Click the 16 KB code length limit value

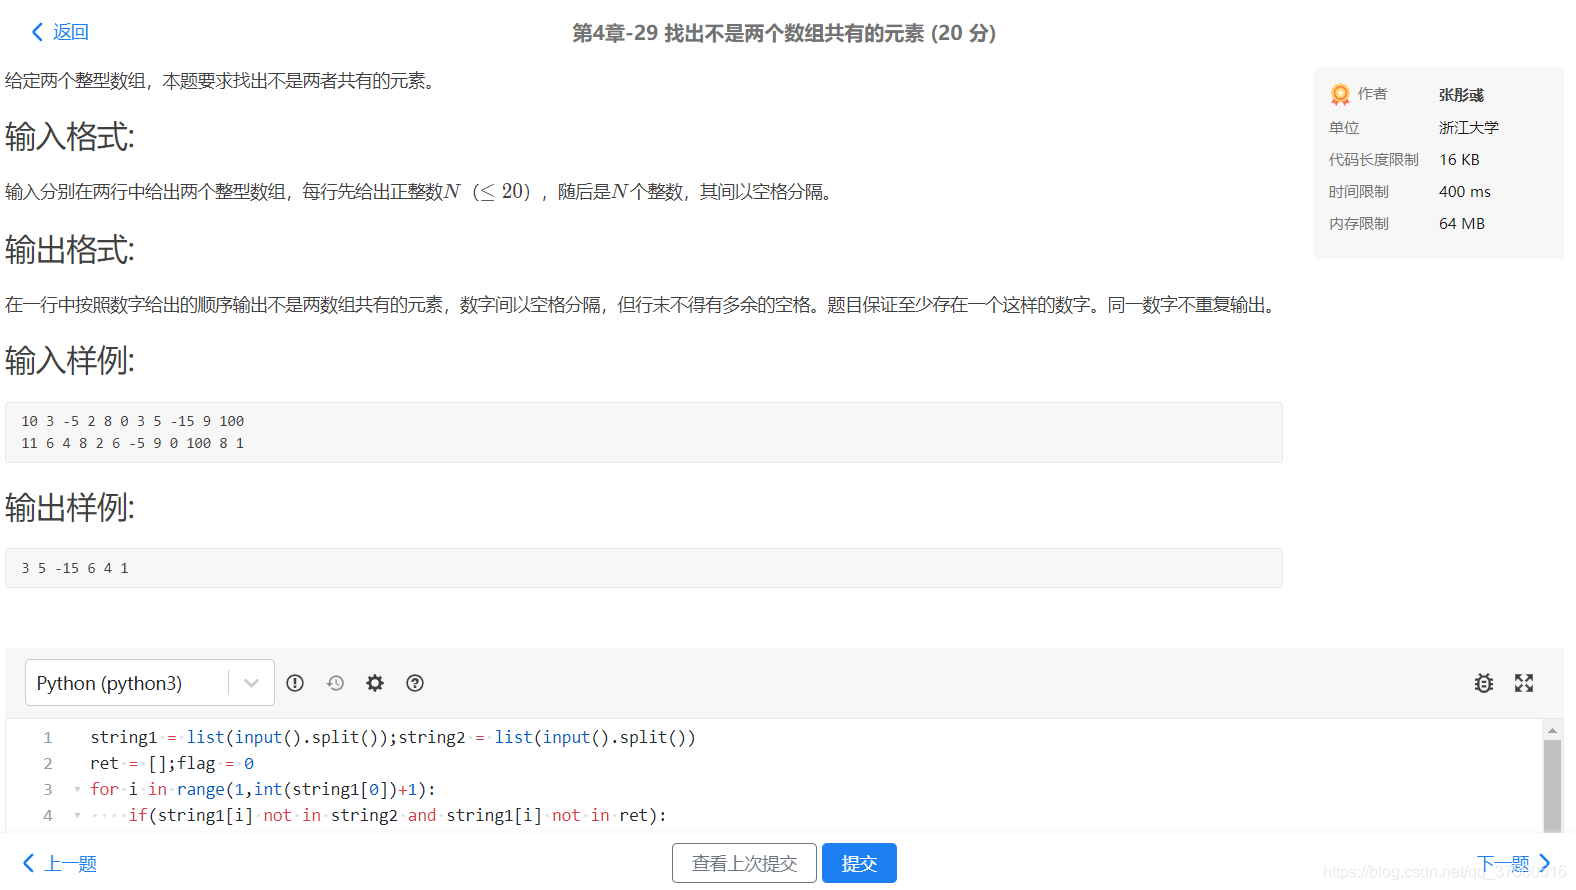[x=1459, y=159]
